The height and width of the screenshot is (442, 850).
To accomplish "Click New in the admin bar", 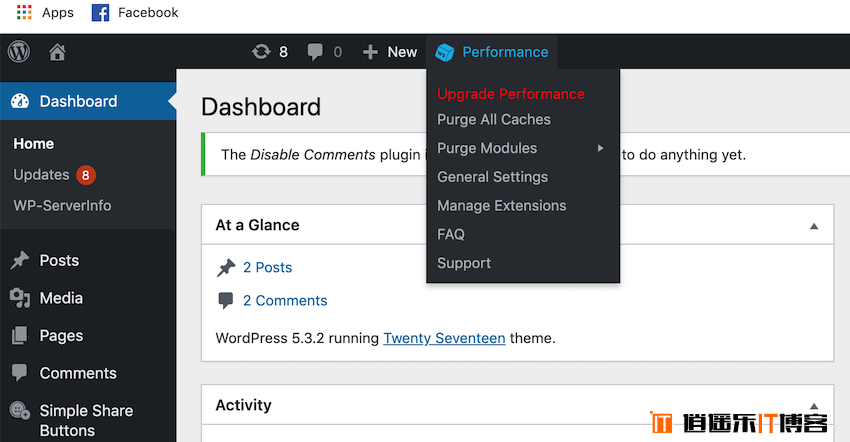I will 402,52.
